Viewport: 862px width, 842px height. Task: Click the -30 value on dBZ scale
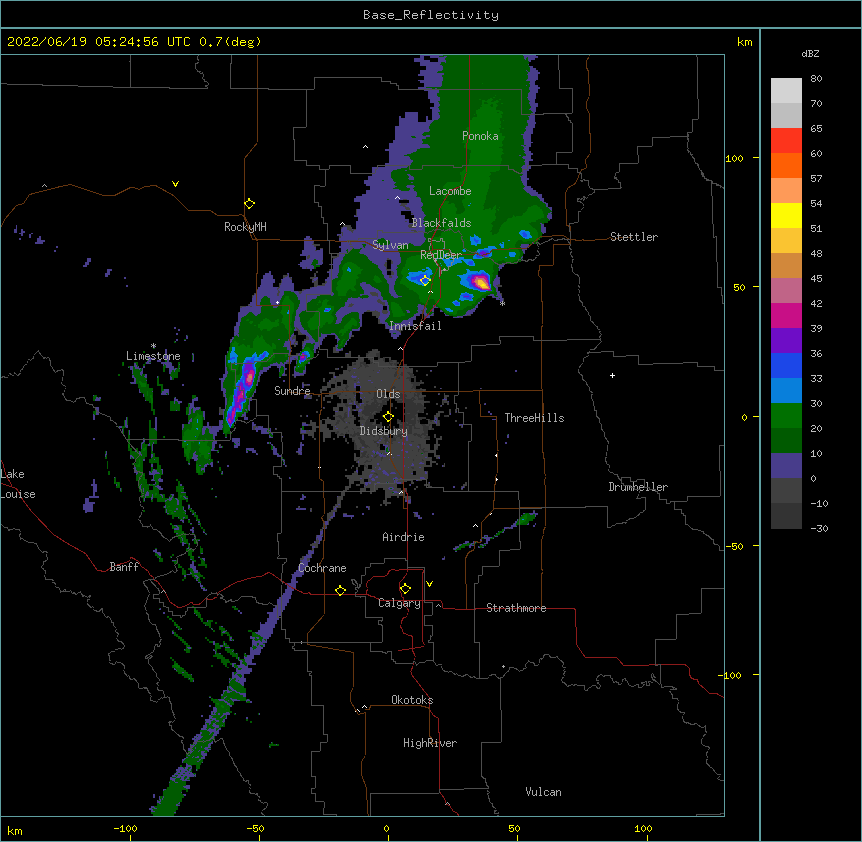(x=819, y=529)
